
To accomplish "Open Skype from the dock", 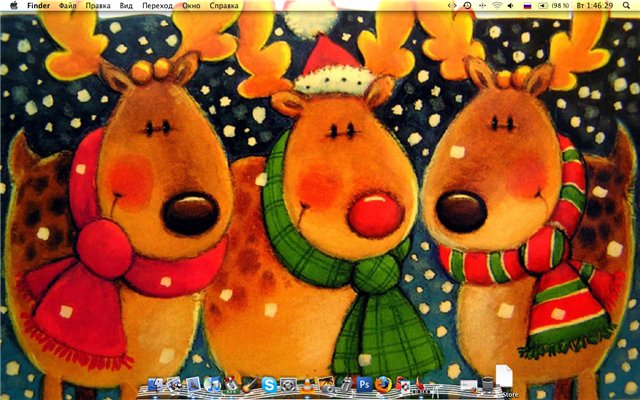I will [270, 383].
